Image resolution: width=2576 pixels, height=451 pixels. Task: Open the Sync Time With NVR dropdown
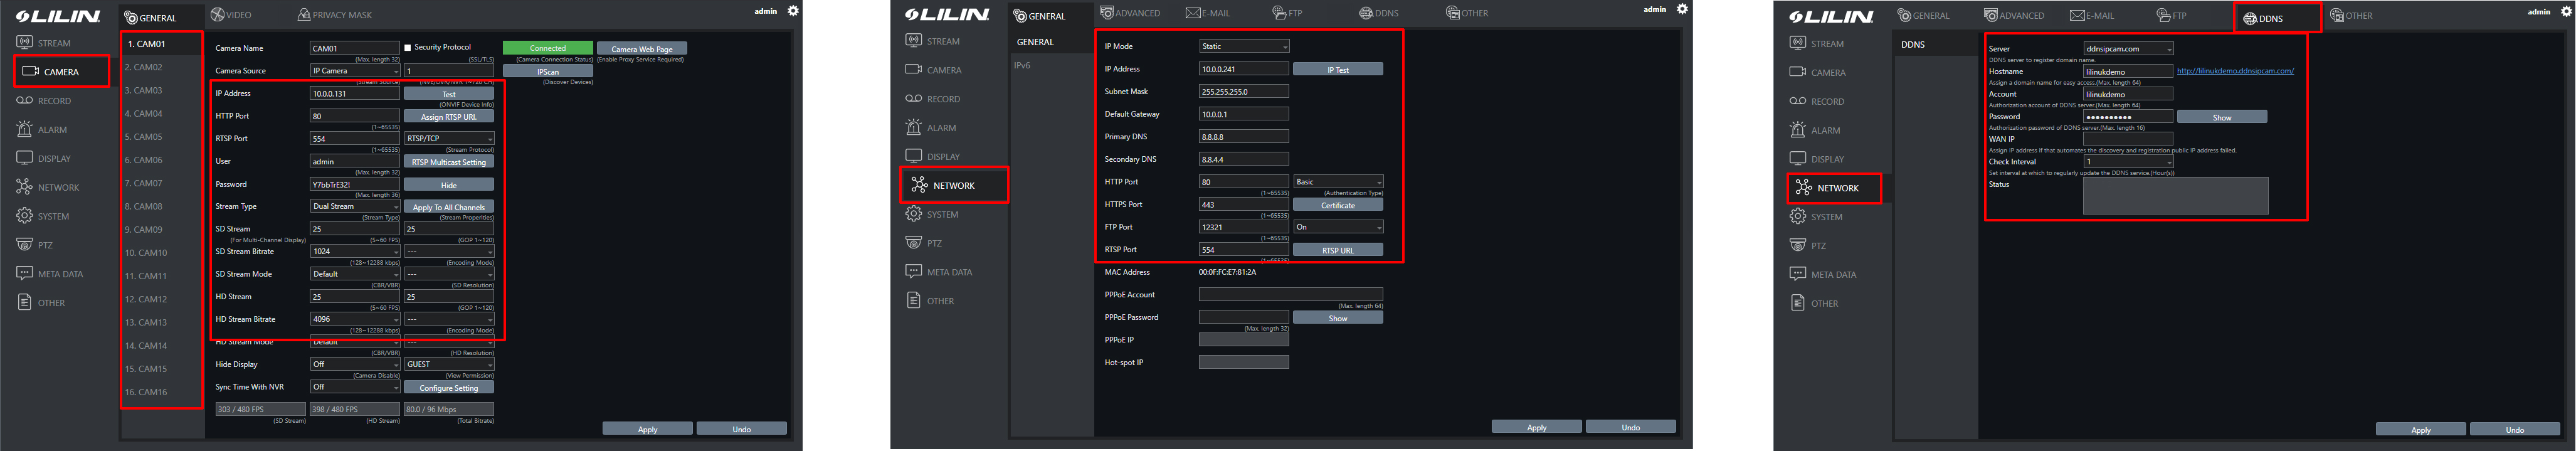(x=355, y=387)
